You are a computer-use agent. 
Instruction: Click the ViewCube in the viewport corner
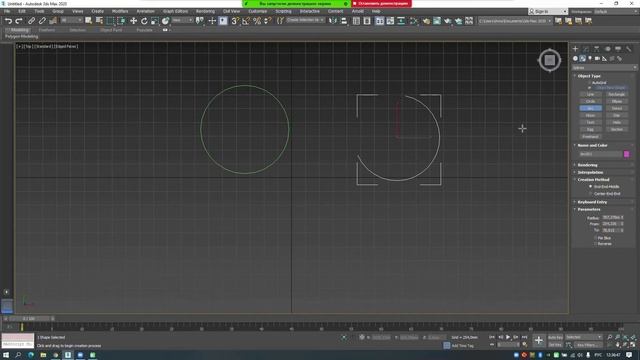549,60
